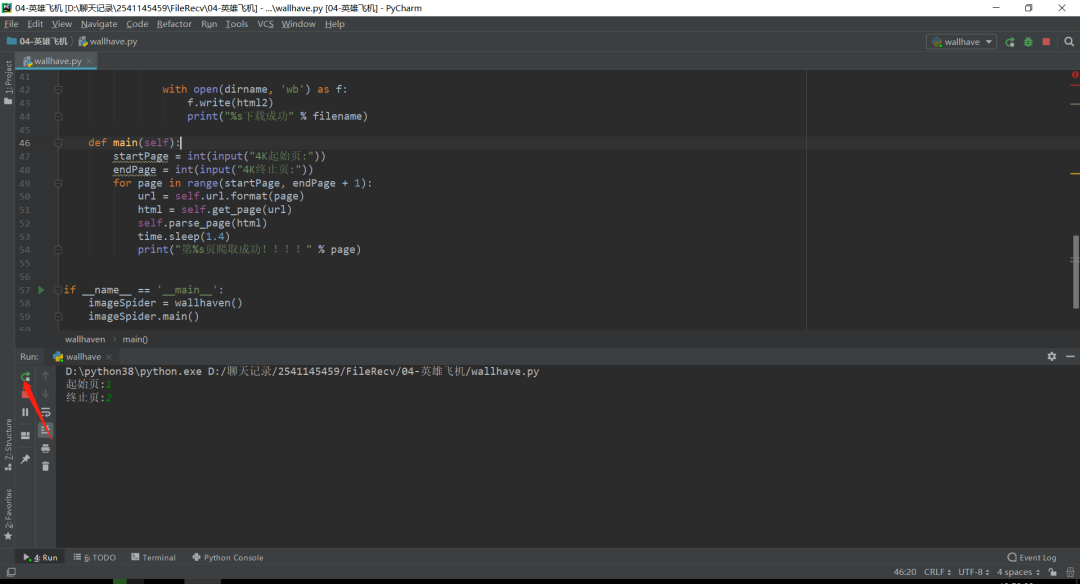1080x584 pixels.
Task: Open the File menu
Action: tap(11, 24)
